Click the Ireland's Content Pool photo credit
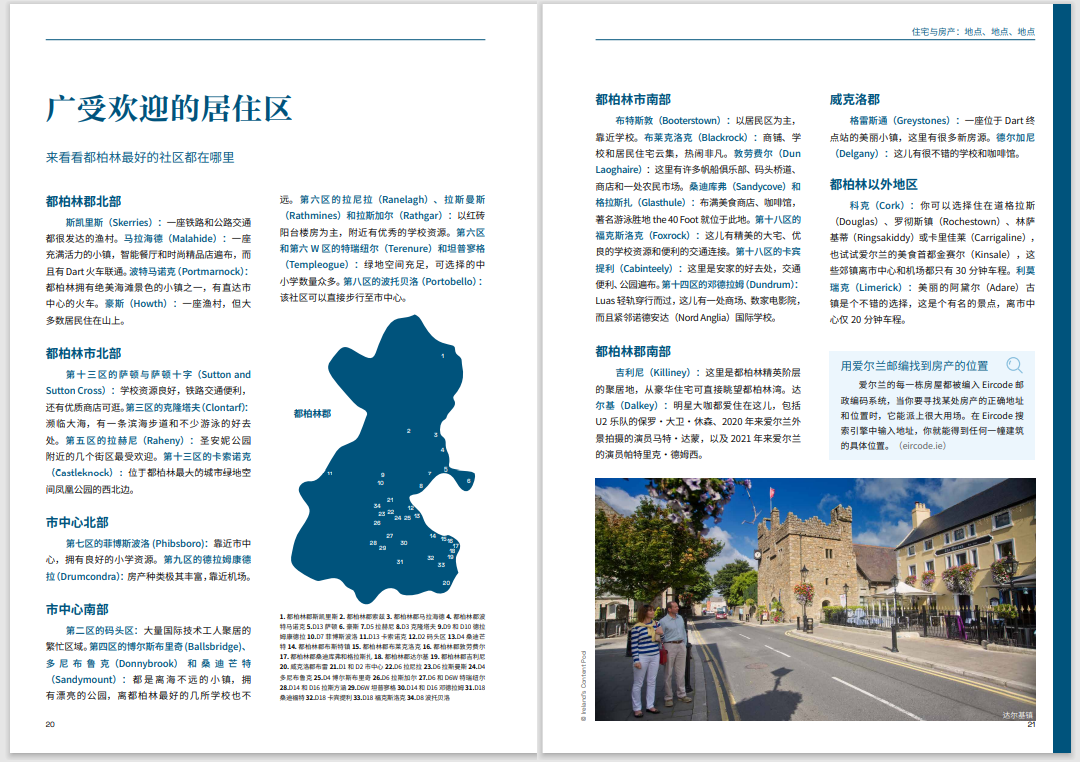This screenshot has width=1080, height=762. [x=583, y=686]
